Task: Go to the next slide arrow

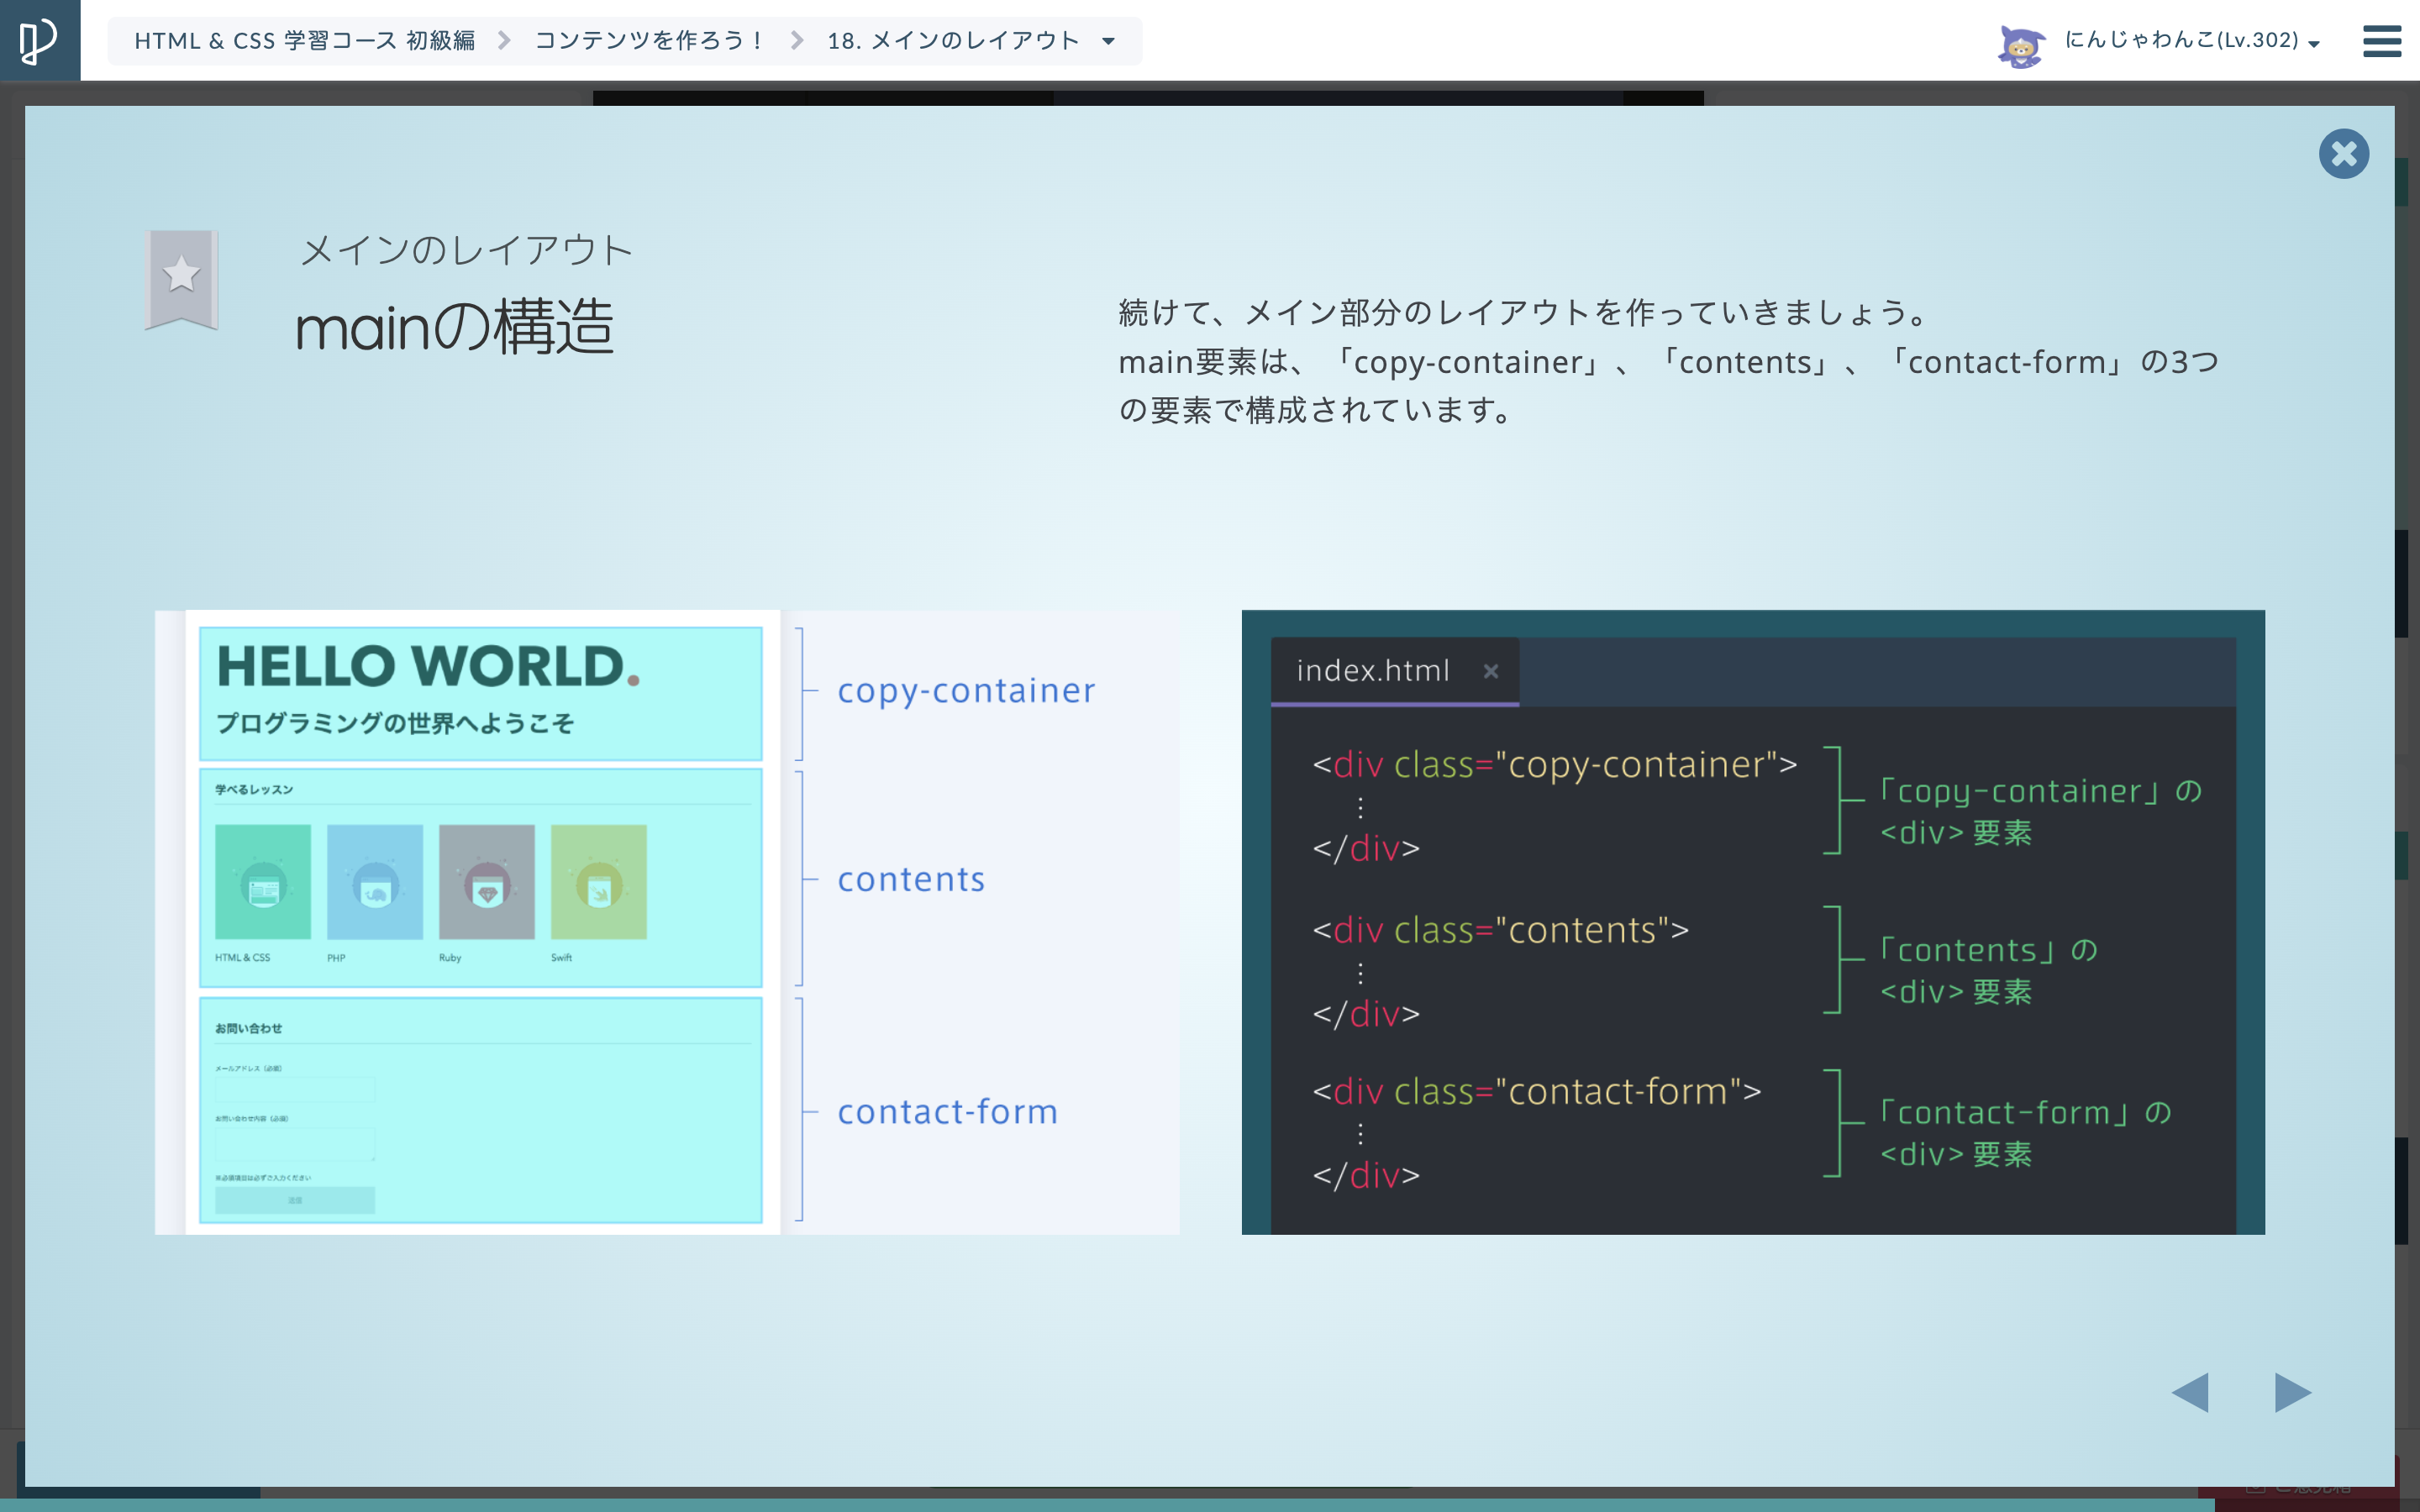Action: pyautogui.click(x=2292, y=1392)
